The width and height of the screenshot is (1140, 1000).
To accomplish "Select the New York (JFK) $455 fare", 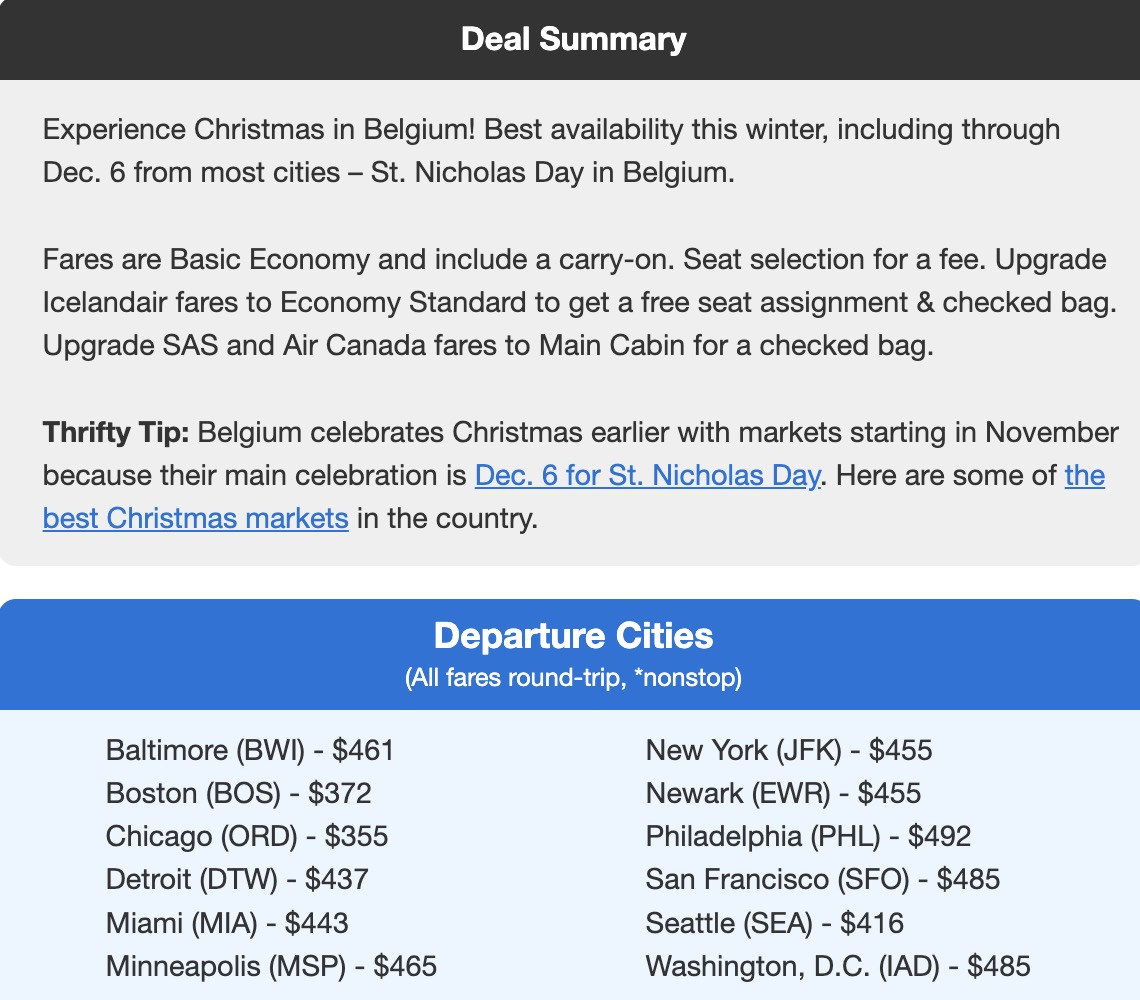I will coord(789,750).
